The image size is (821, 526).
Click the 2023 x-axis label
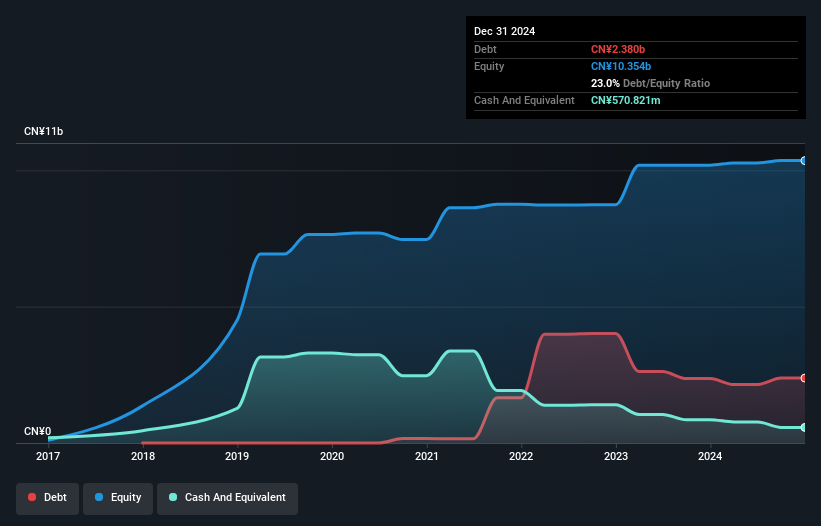[x=616, y=456]
